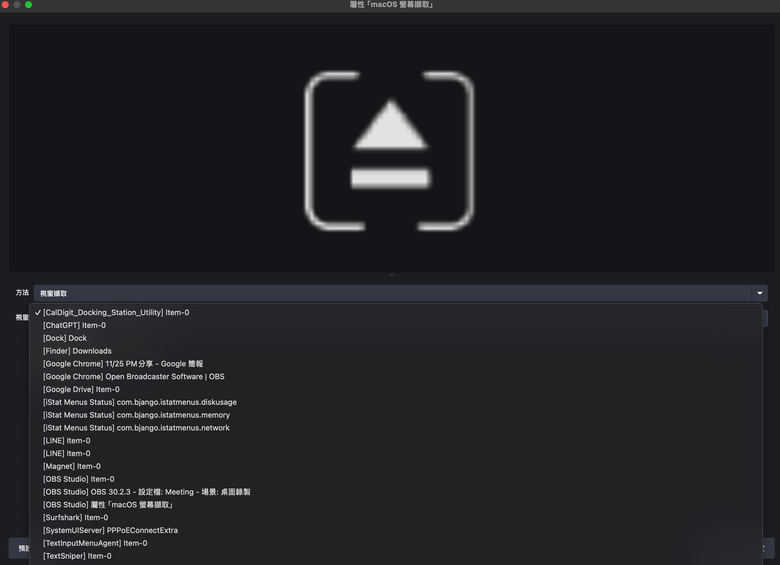Open the 方法 capture method dropdown arrow
The width and height of the screenshot is (780, 565).
tap(759, 293)
